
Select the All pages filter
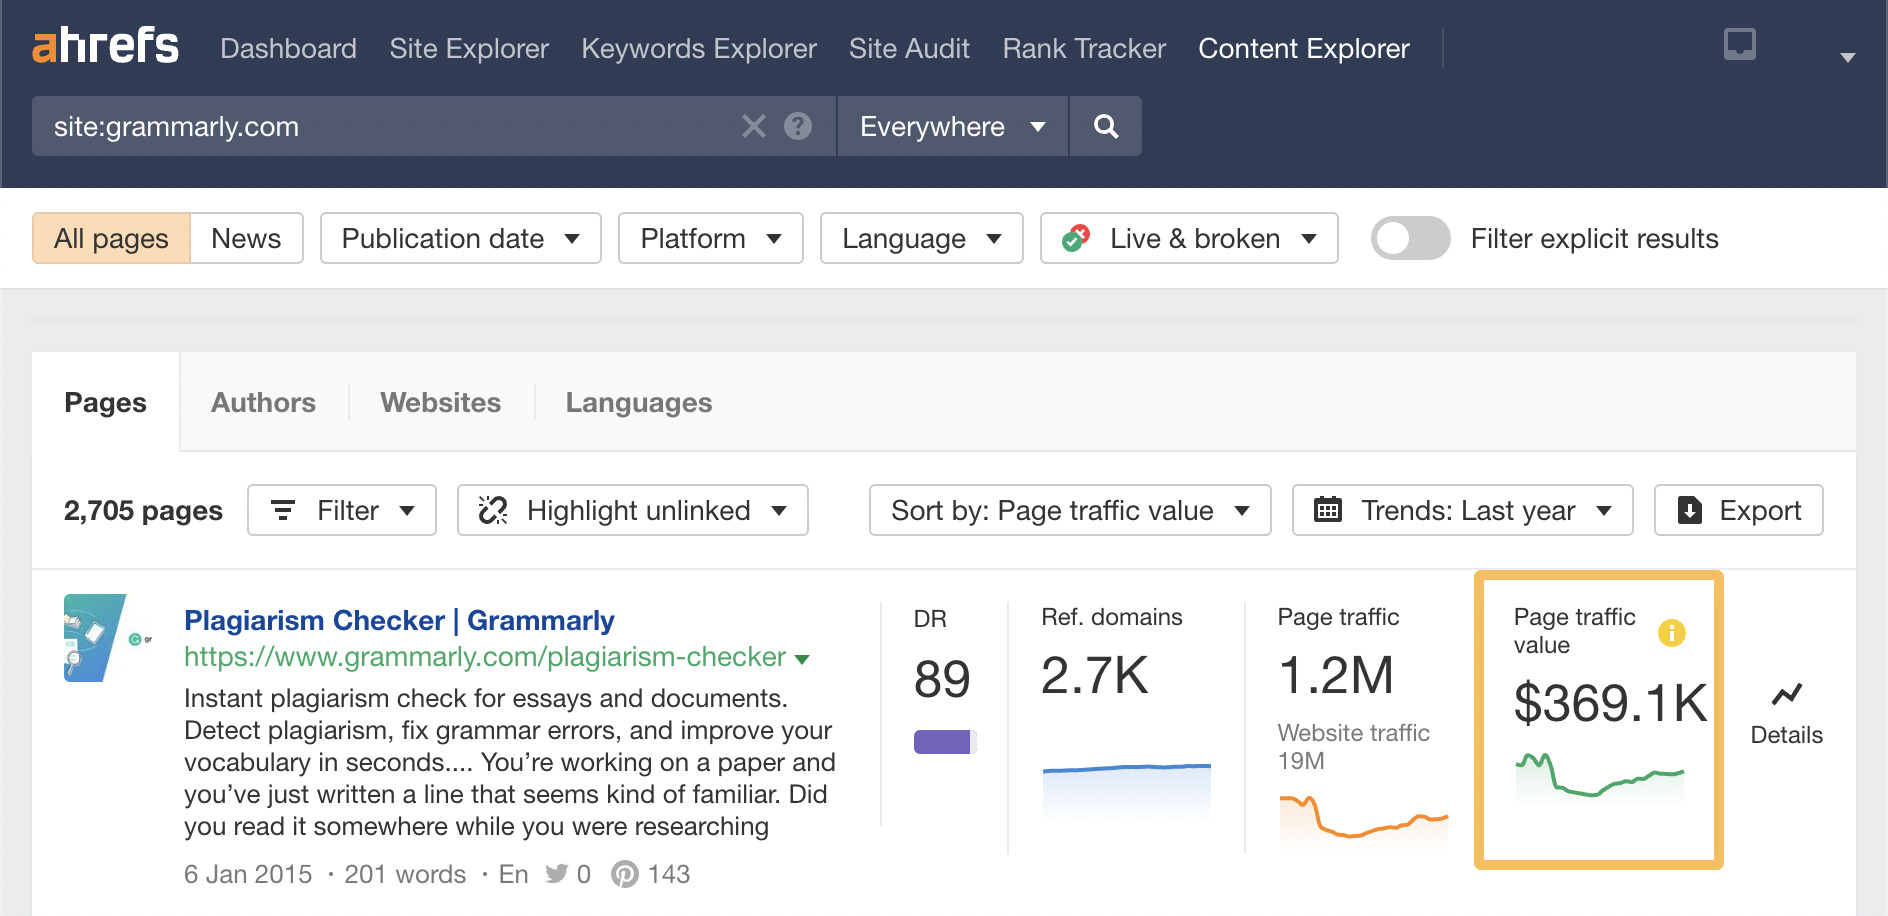tap(111, 238)
